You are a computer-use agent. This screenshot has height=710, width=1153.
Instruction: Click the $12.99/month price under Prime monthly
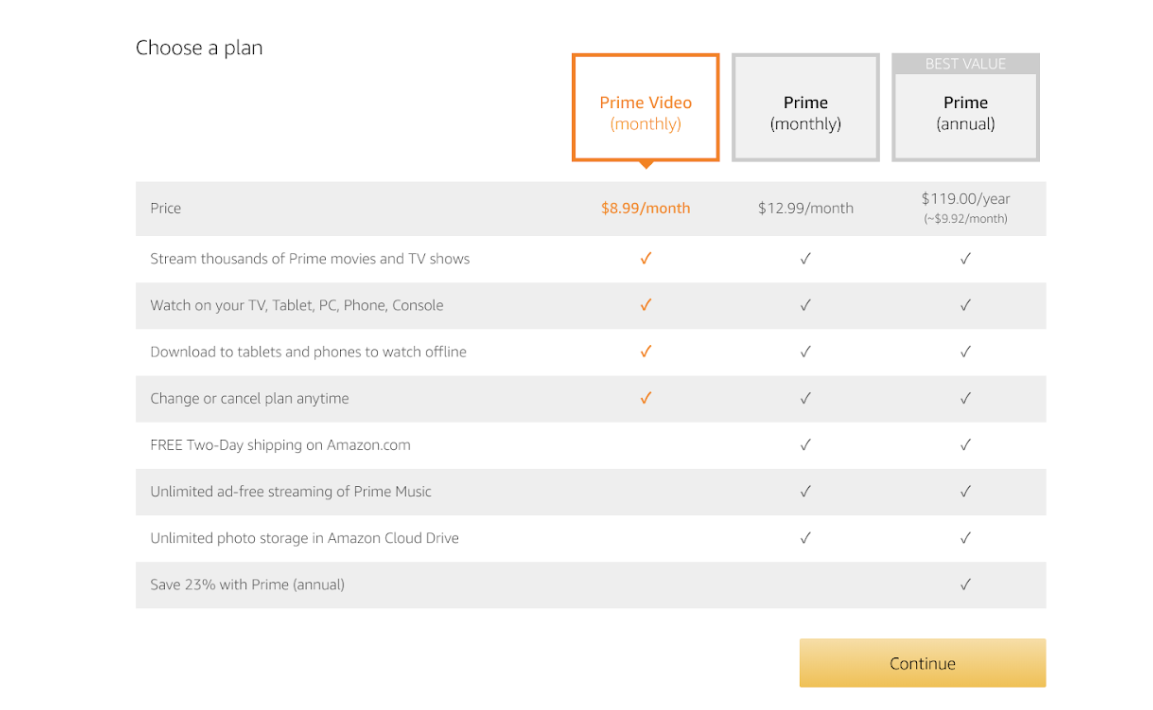805,208
